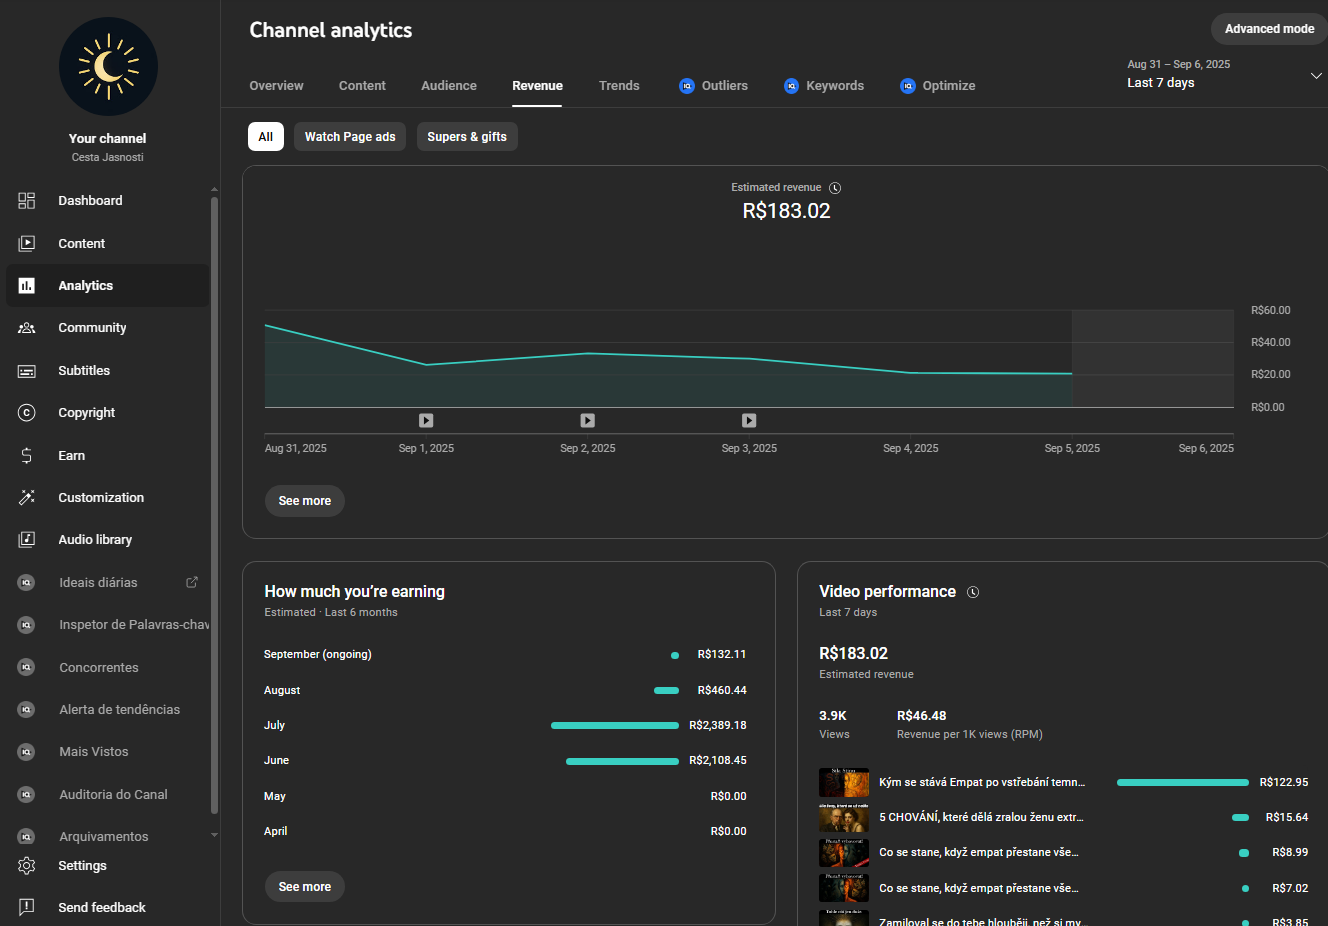Select the All revenue filter chip

tap(266, 137)
